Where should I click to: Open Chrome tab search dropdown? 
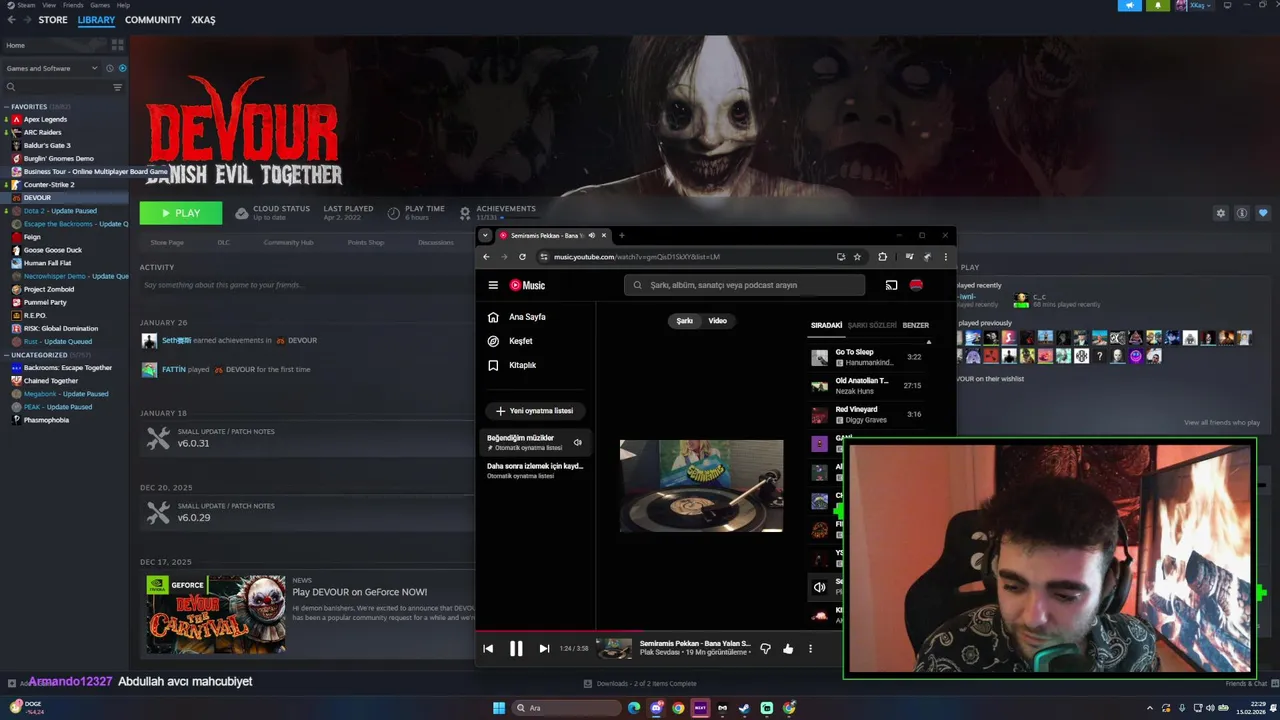(485, 236)
